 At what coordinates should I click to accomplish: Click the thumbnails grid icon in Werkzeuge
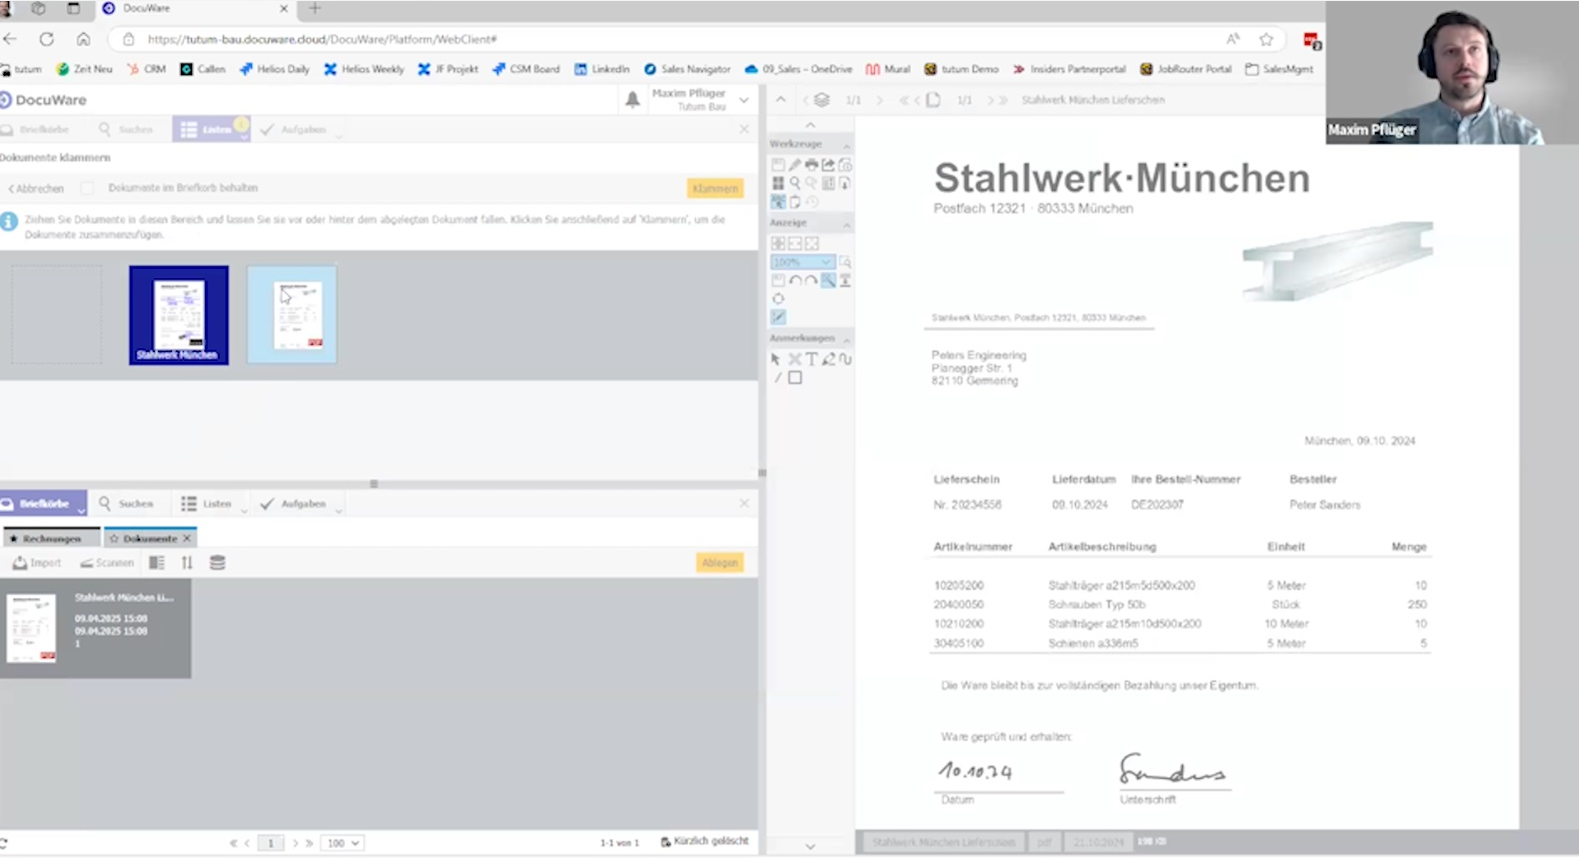778,183
